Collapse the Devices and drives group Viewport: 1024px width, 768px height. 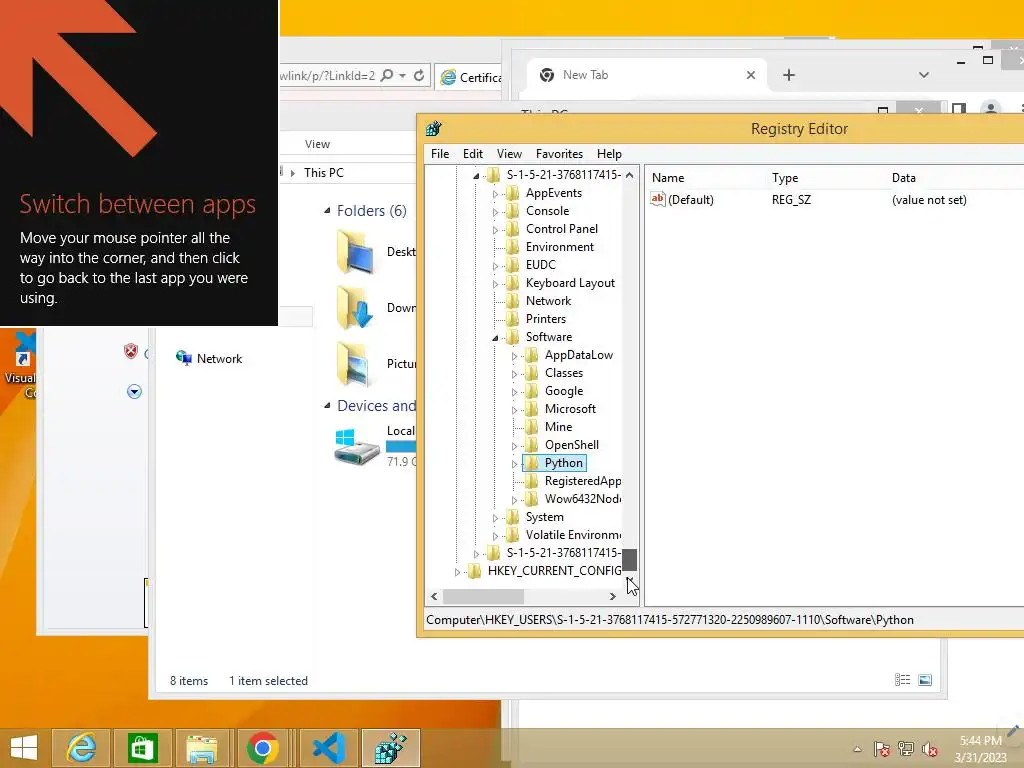click(x=327, y=406)
